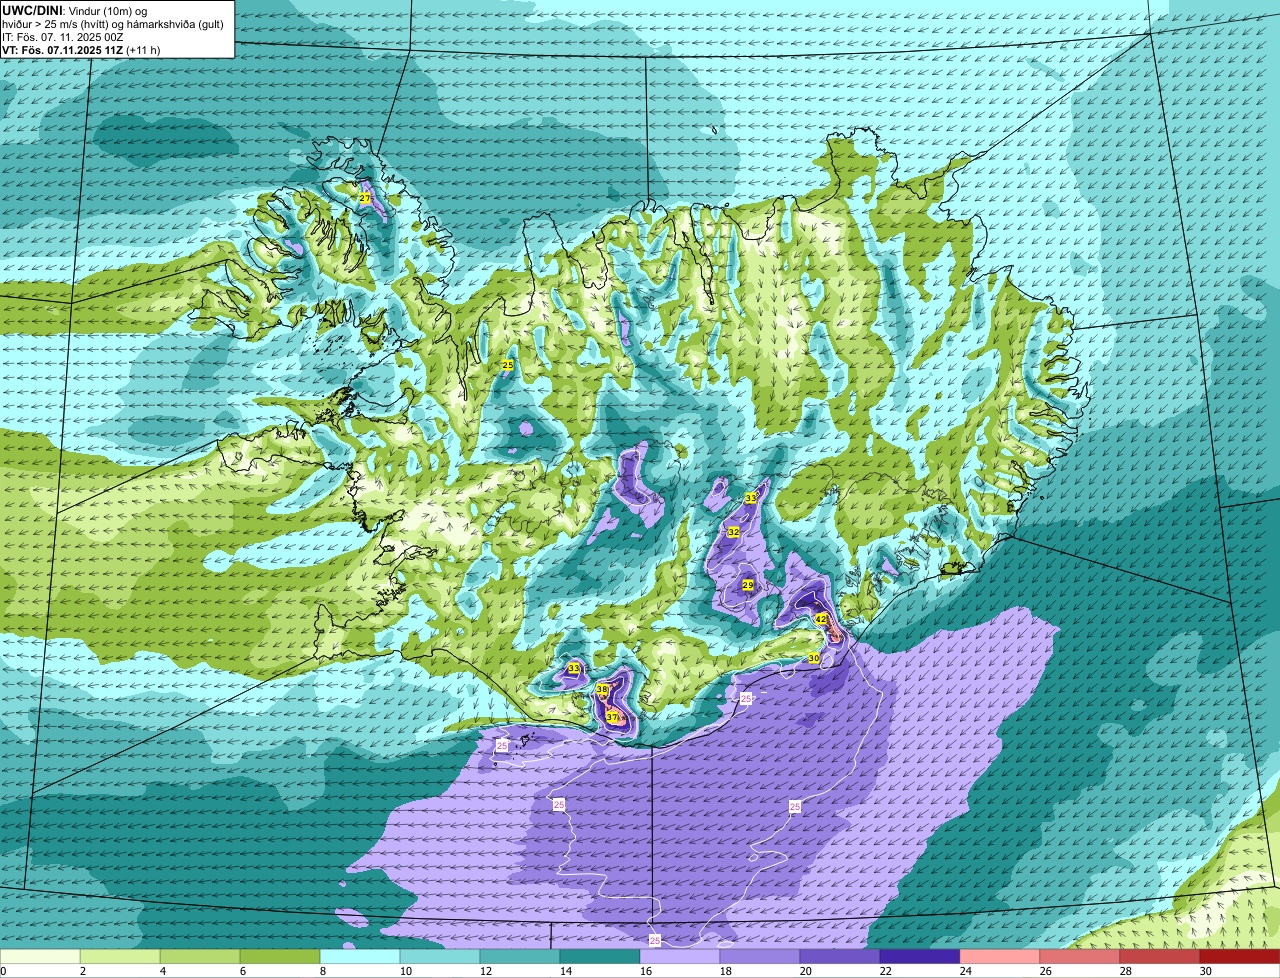Click the legend tick number 8

(x=322, y=970)
